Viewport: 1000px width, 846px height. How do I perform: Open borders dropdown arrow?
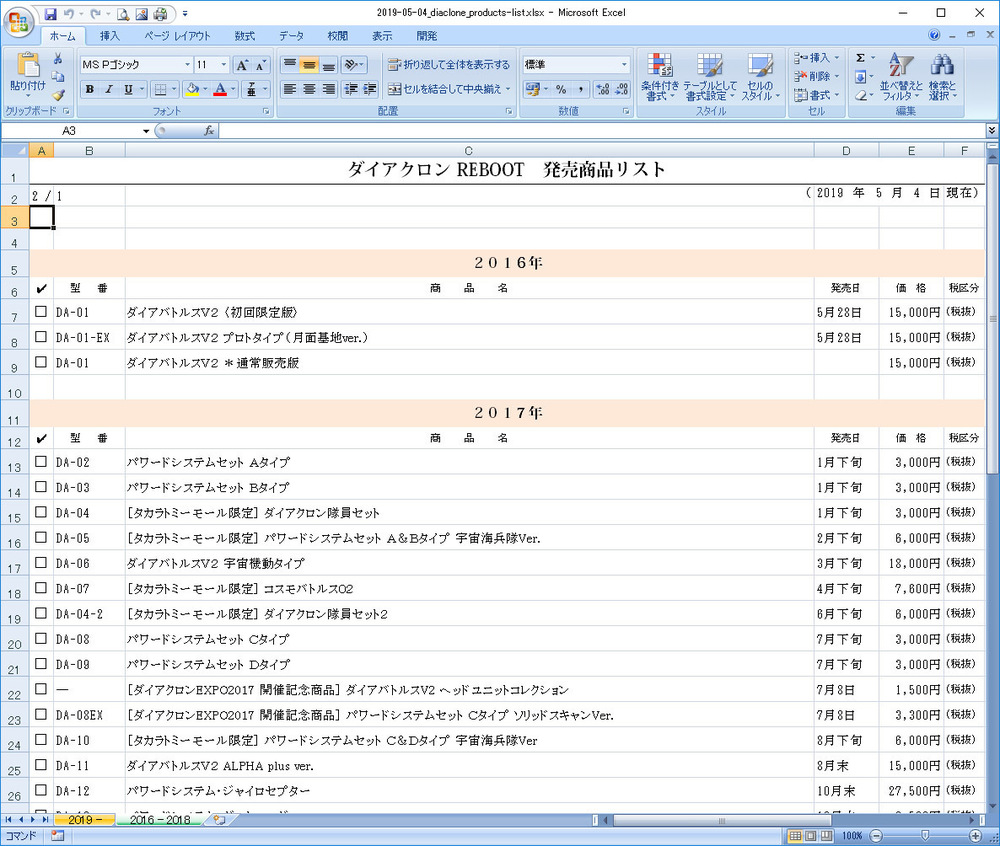[x=174, y=89]
